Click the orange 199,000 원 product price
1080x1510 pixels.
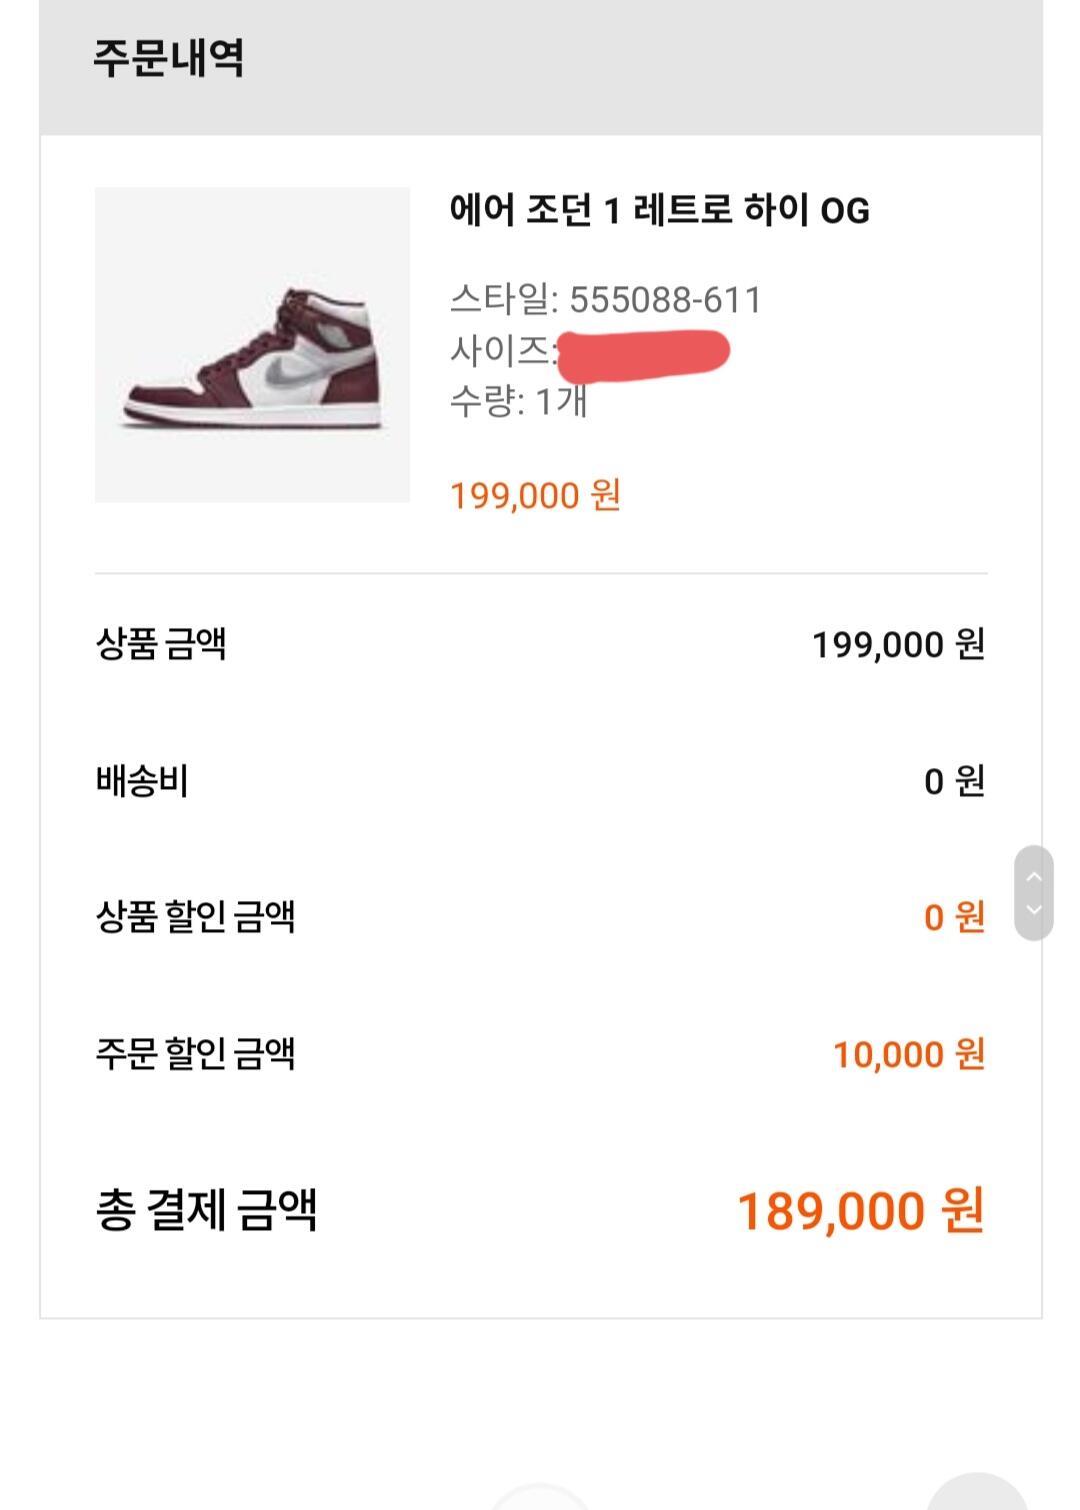[x=535, y=495]
